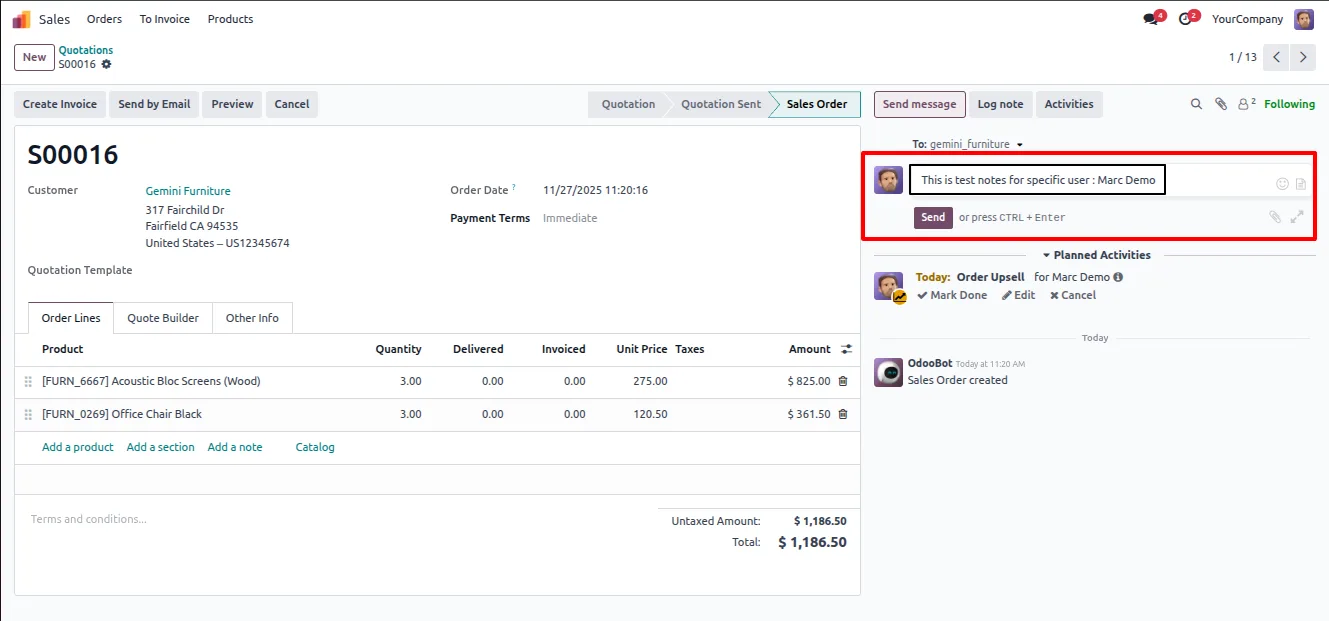The image size is (1329, 621).
Task: Show followers list icon
Action: 1246,104
